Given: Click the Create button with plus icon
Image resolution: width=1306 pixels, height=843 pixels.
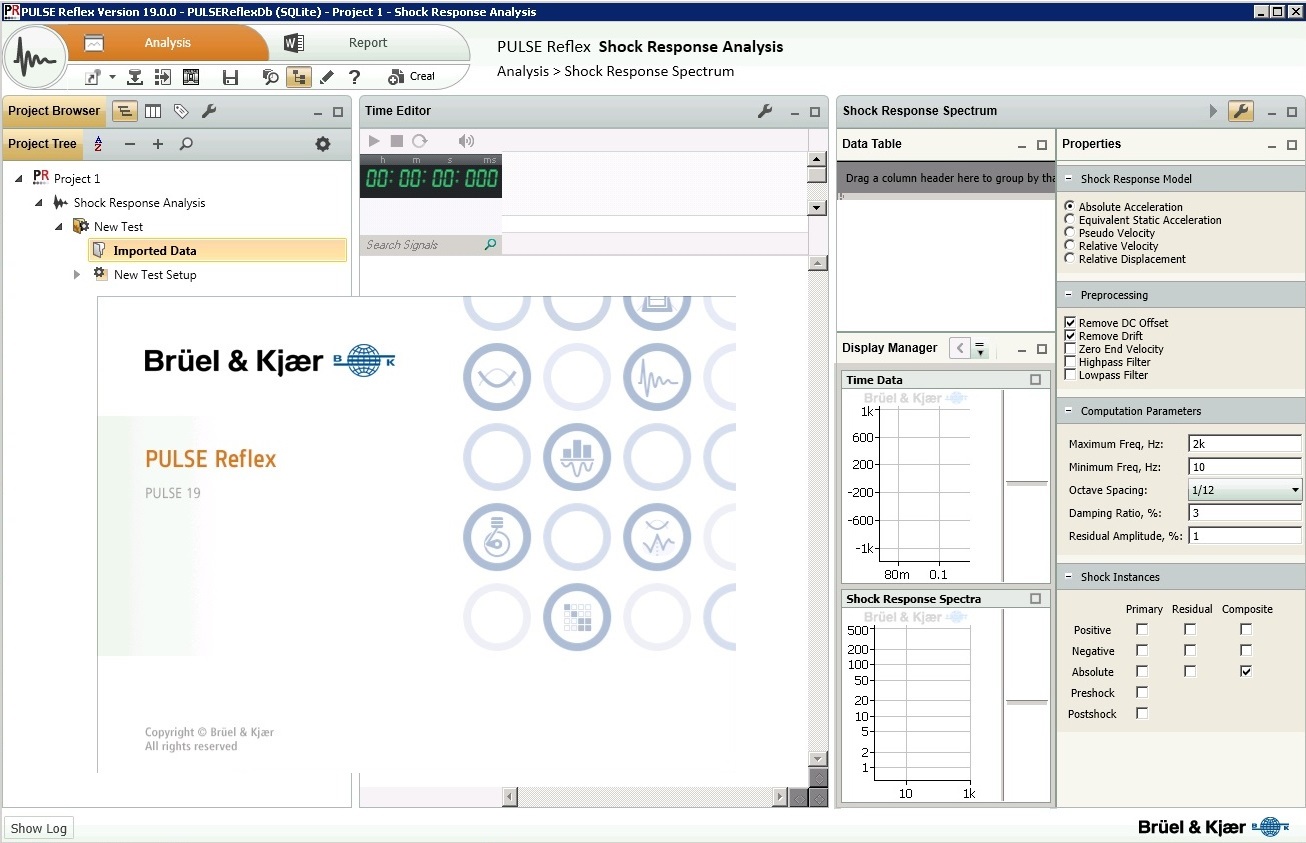Looking at the screenshot, I should tap(412, 77).
